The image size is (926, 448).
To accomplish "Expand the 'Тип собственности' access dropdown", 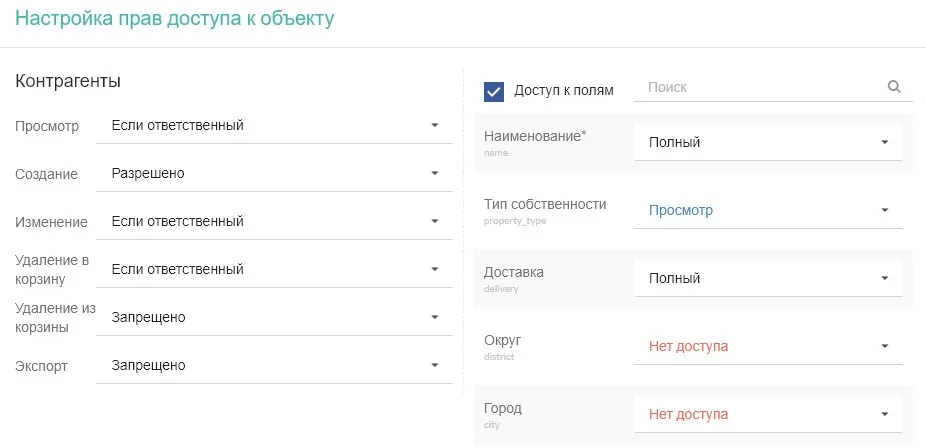I will tap(767, 210).
